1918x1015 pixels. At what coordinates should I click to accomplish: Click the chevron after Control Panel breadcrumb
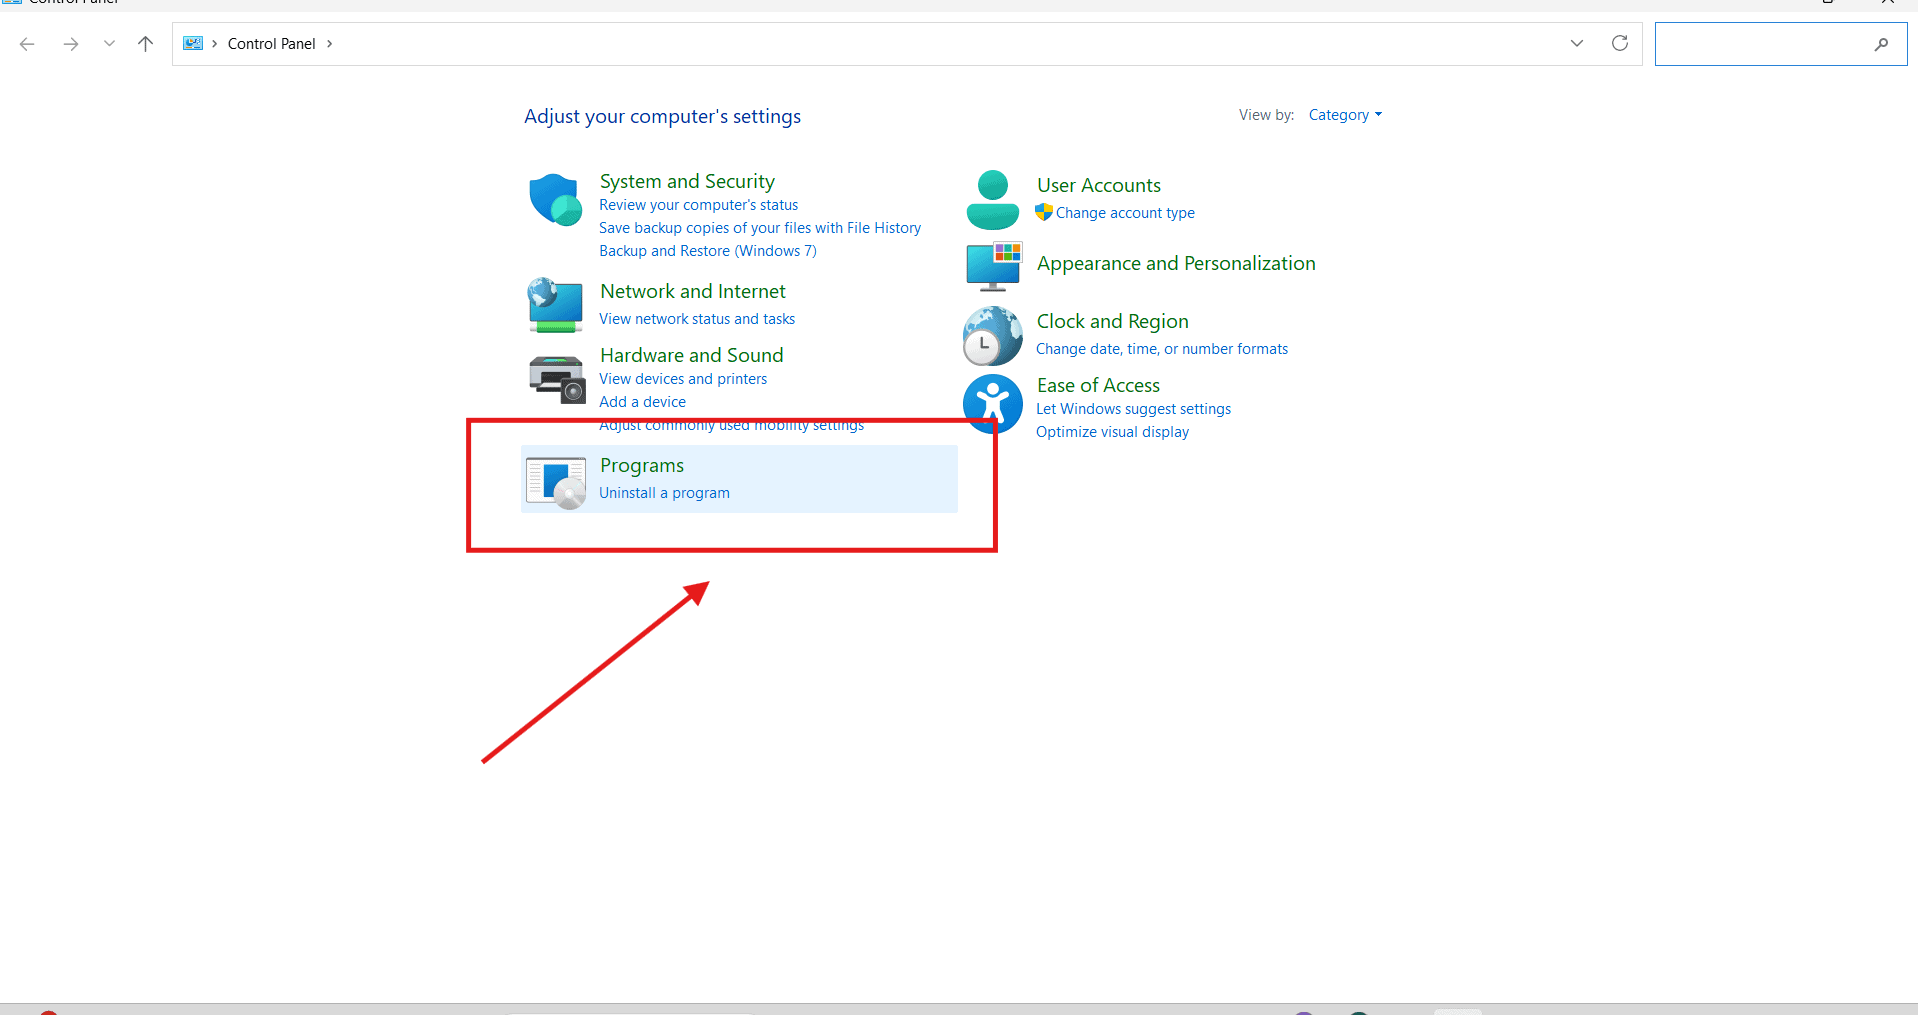point(329,44)
